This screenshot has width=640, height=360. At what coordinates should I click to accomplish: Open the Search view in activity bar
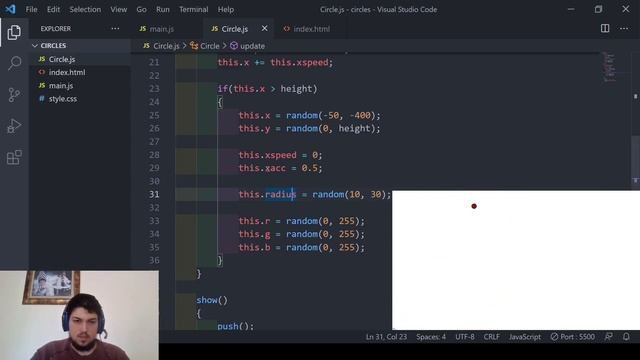[14, 63]
